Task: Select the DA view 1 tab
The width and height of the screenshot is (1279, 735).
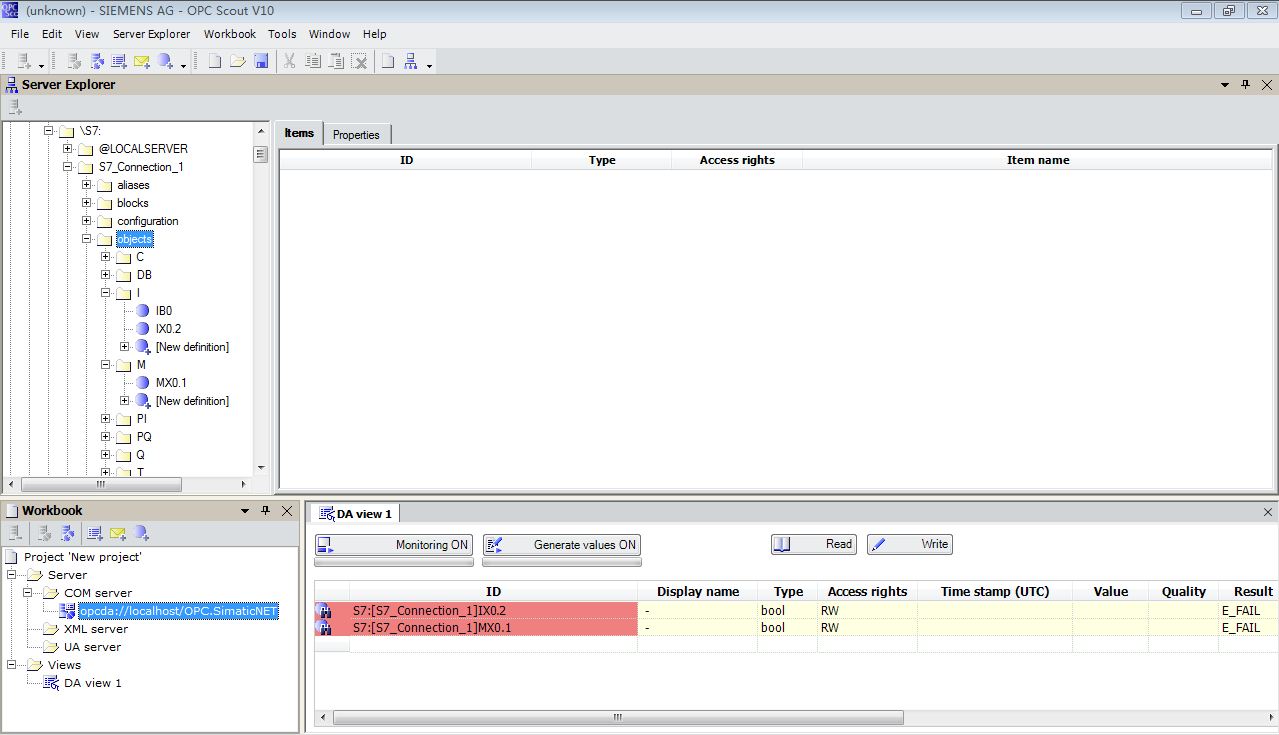Action: (356, 513)
